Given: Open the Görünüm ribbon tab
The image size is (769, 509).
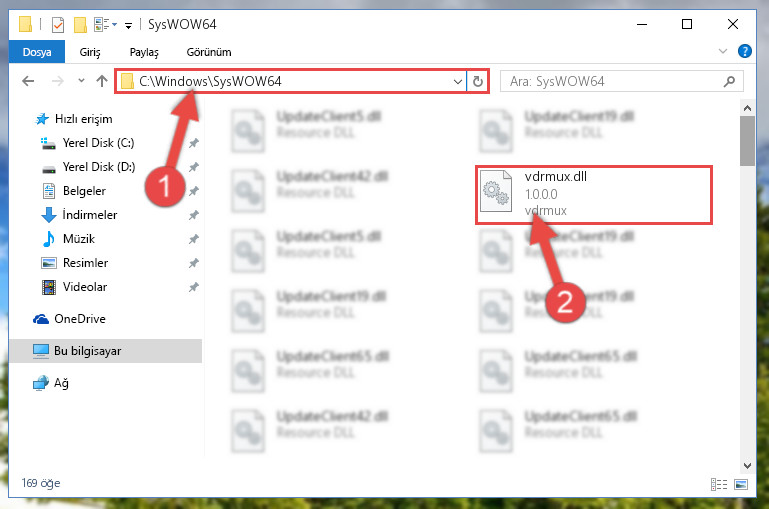Looking at the screenshot, I should 209,52.
